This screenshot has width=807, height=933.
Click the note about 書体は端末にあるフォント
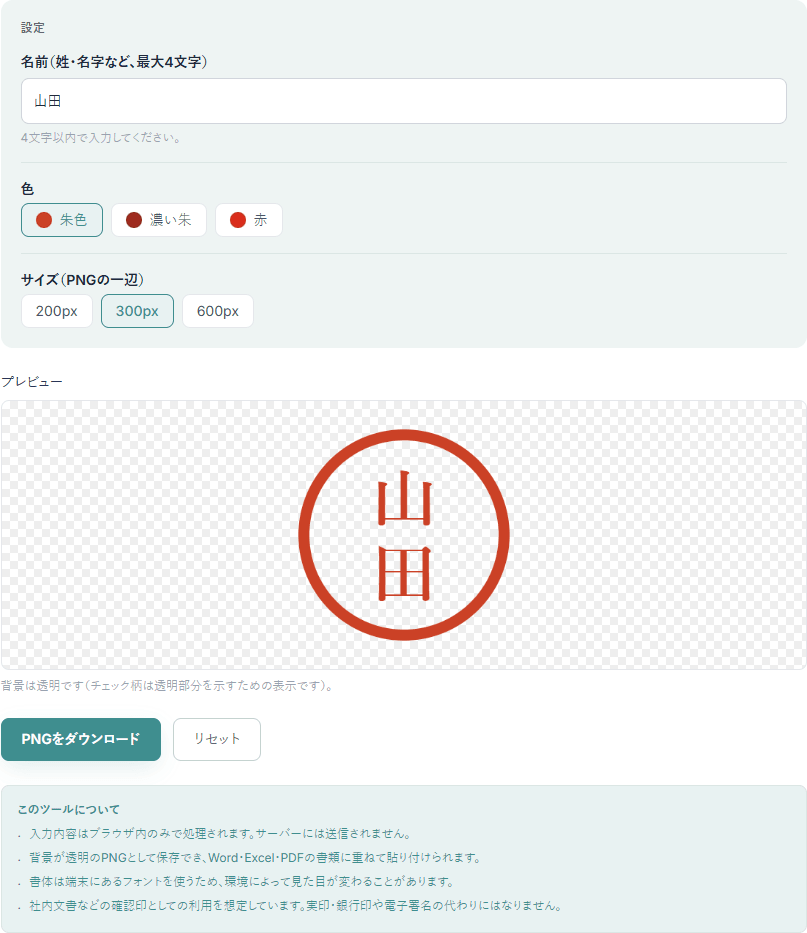[x=242, y=881]
